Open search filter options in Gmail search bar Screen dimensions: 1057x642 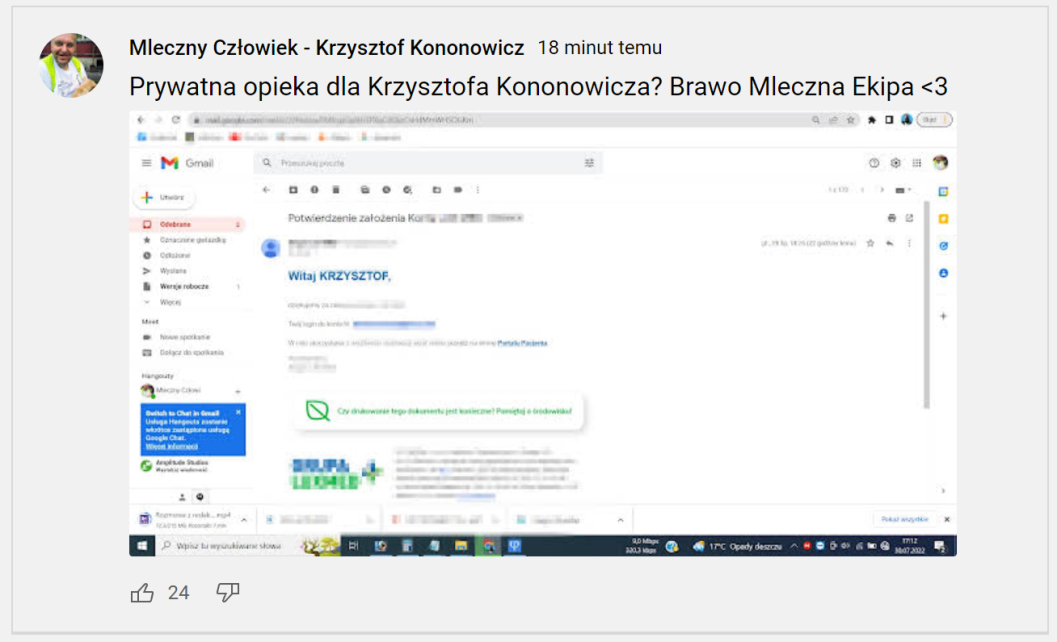[x=589, y=163]
